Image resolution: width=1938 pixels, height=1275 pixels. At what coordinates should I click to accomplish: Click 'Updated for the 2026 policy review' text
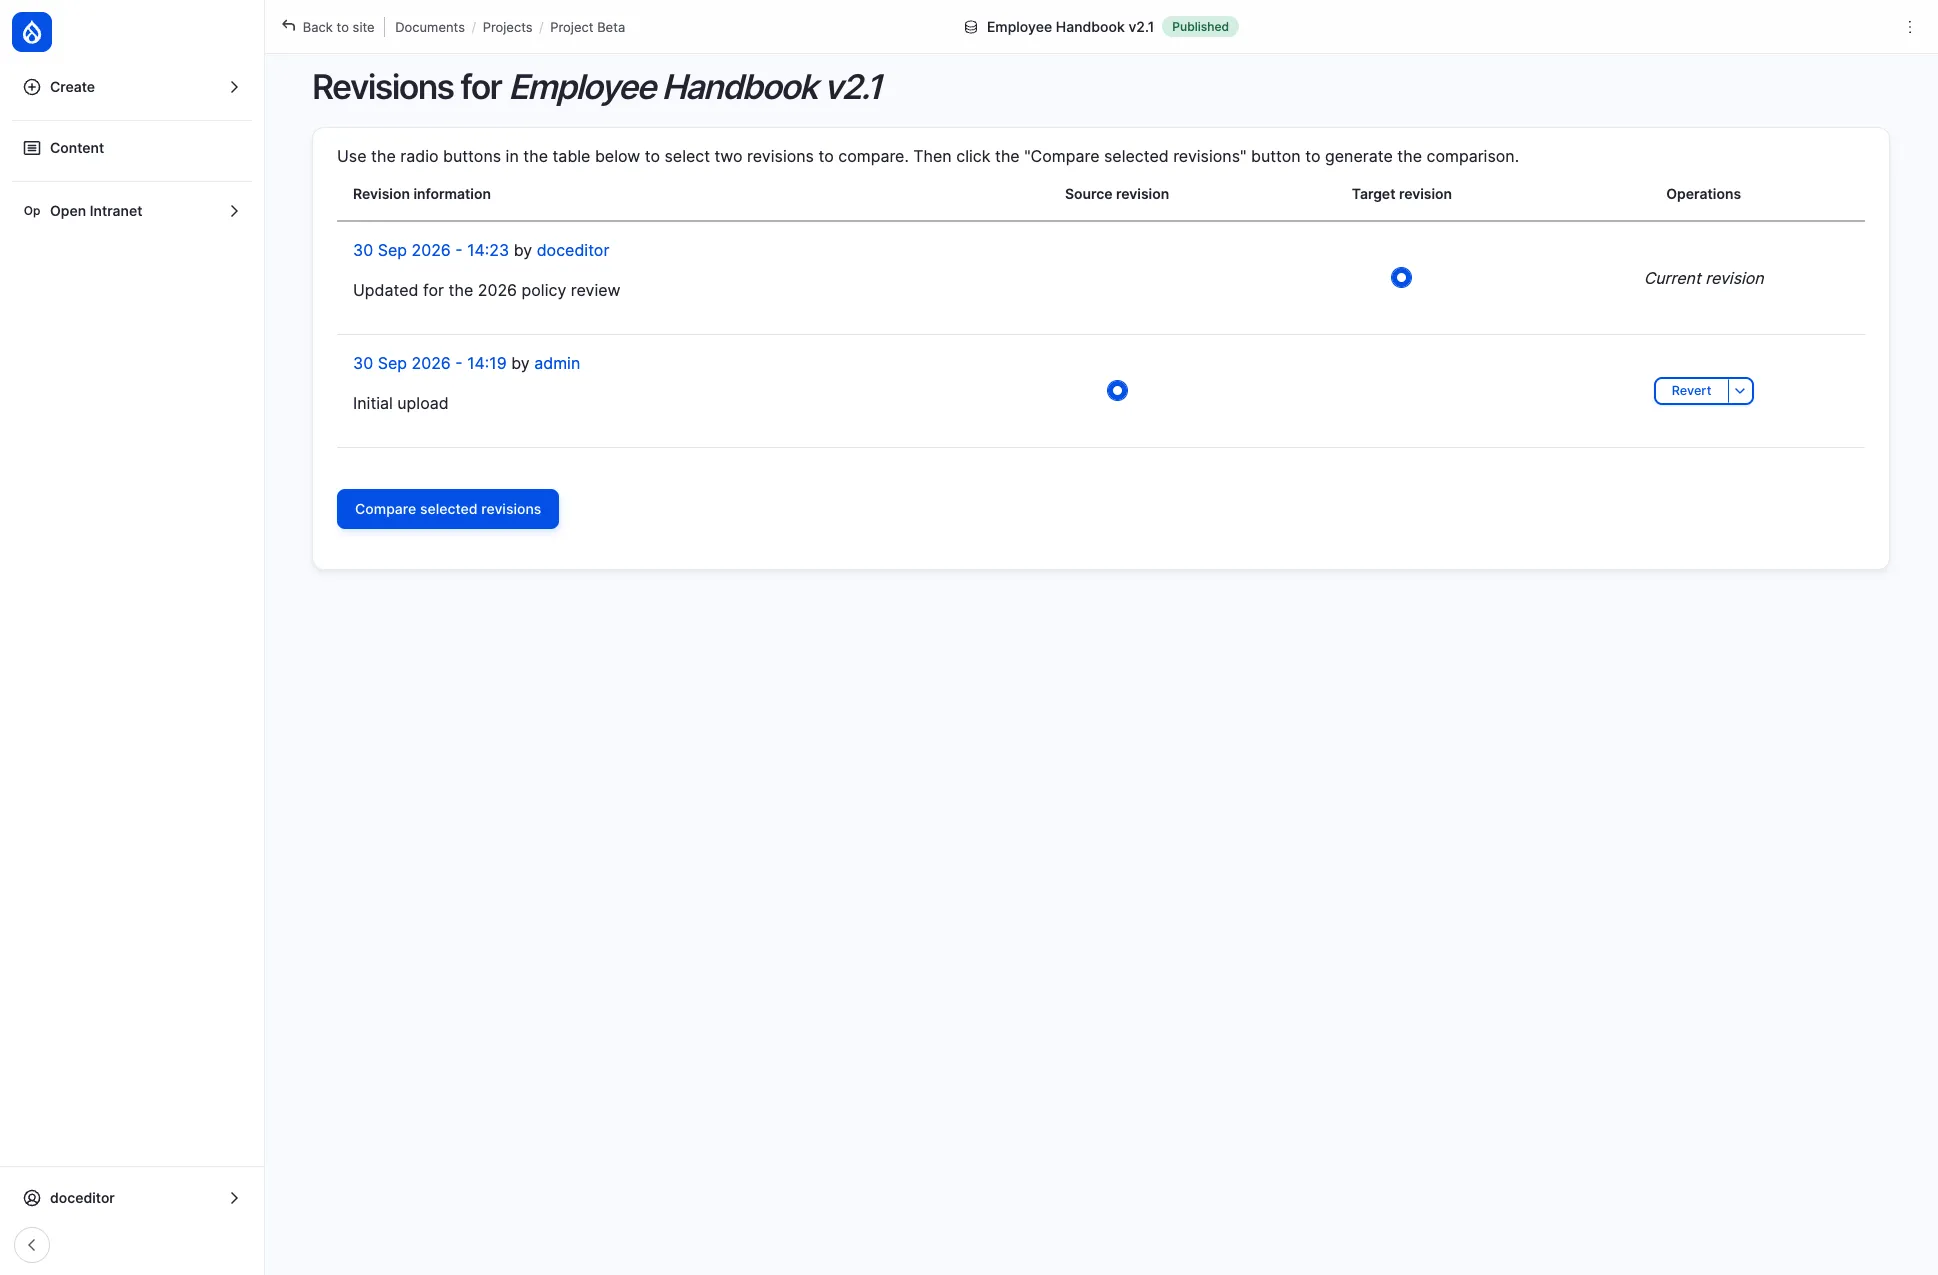[x=486, y=290]
